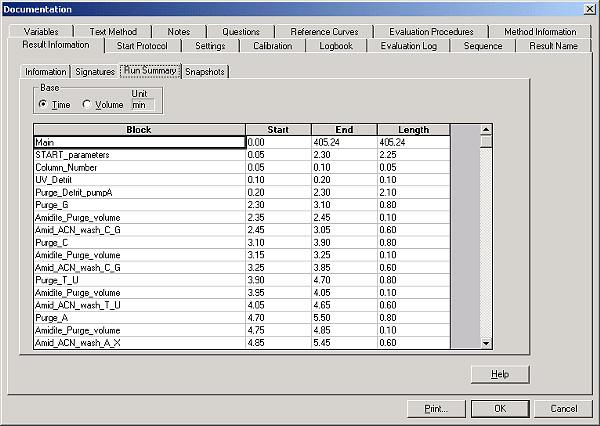Image resolution: width=600 pixels, height=426 pixels.
Task: Select the Purge_G row
Action: (x=242, y=205)
